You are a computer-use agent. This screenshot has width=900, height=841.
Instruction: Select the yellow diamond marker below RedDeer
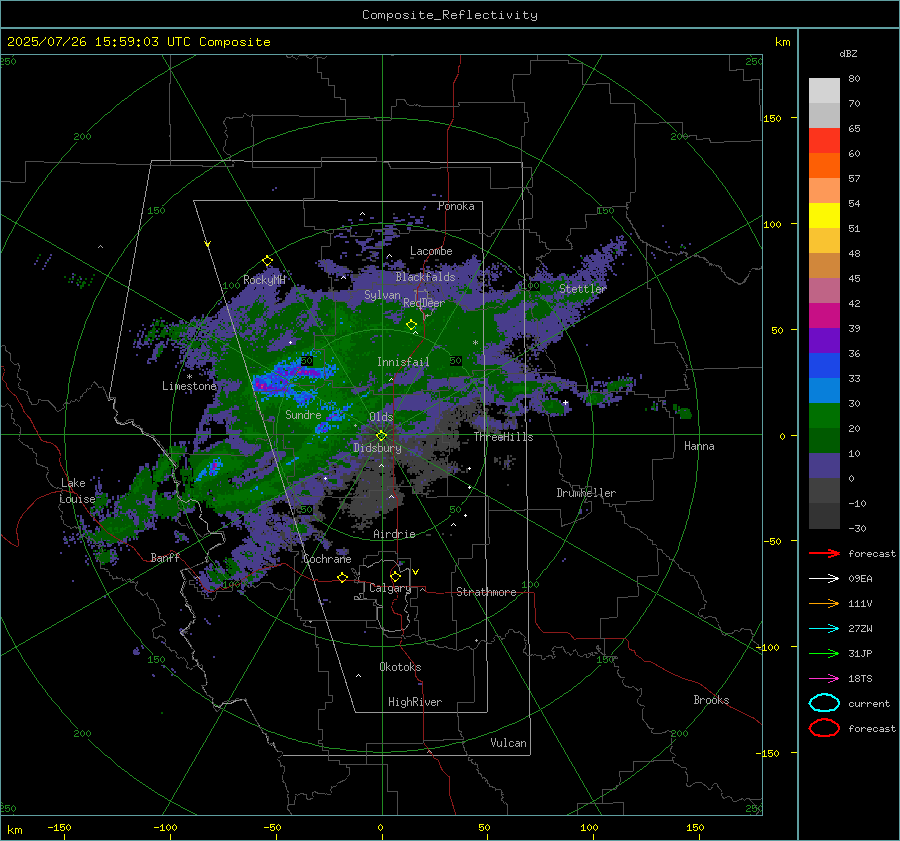[412, 325]
